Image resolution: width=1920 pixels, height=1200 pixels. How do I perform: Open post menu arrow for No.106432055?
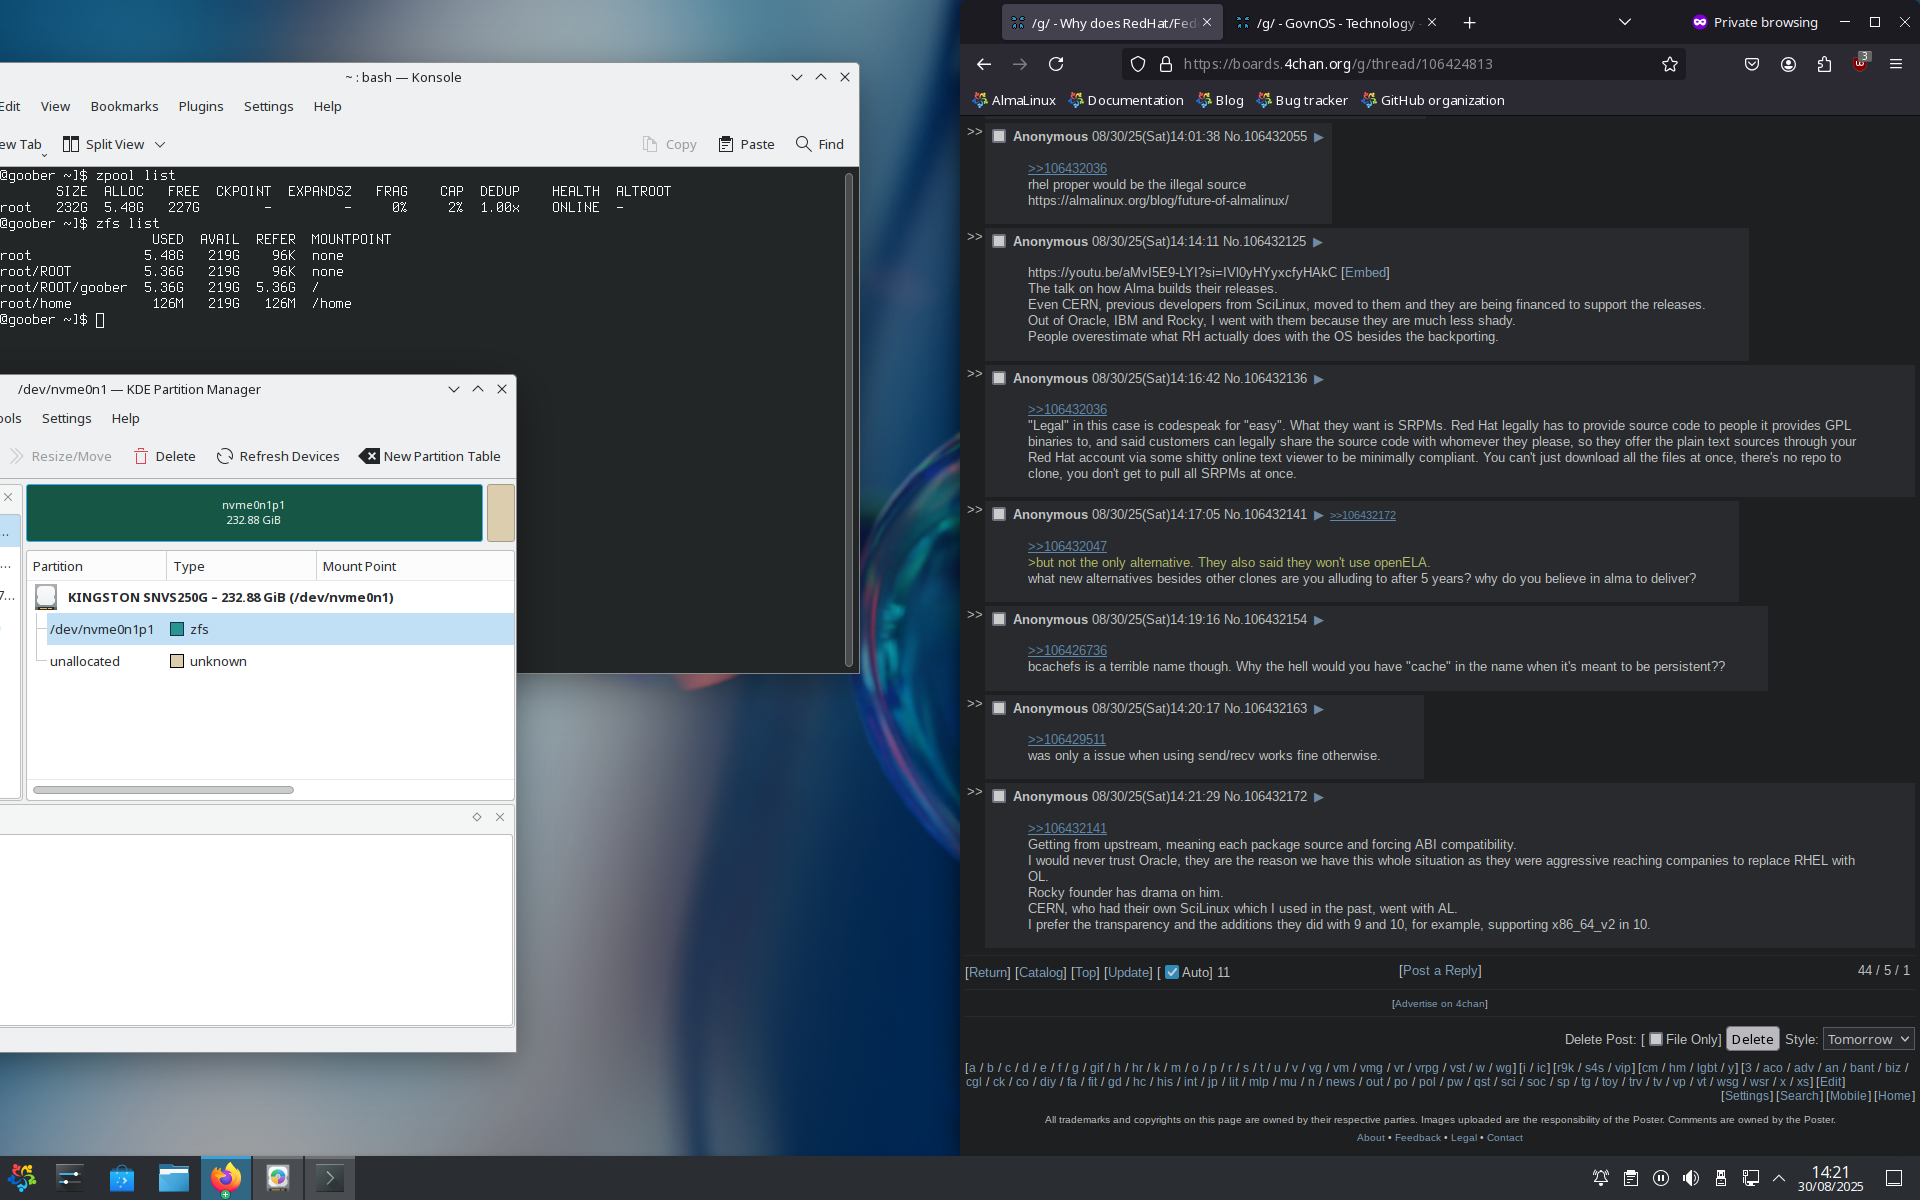pyautogui.click(x=1319, y=137)
